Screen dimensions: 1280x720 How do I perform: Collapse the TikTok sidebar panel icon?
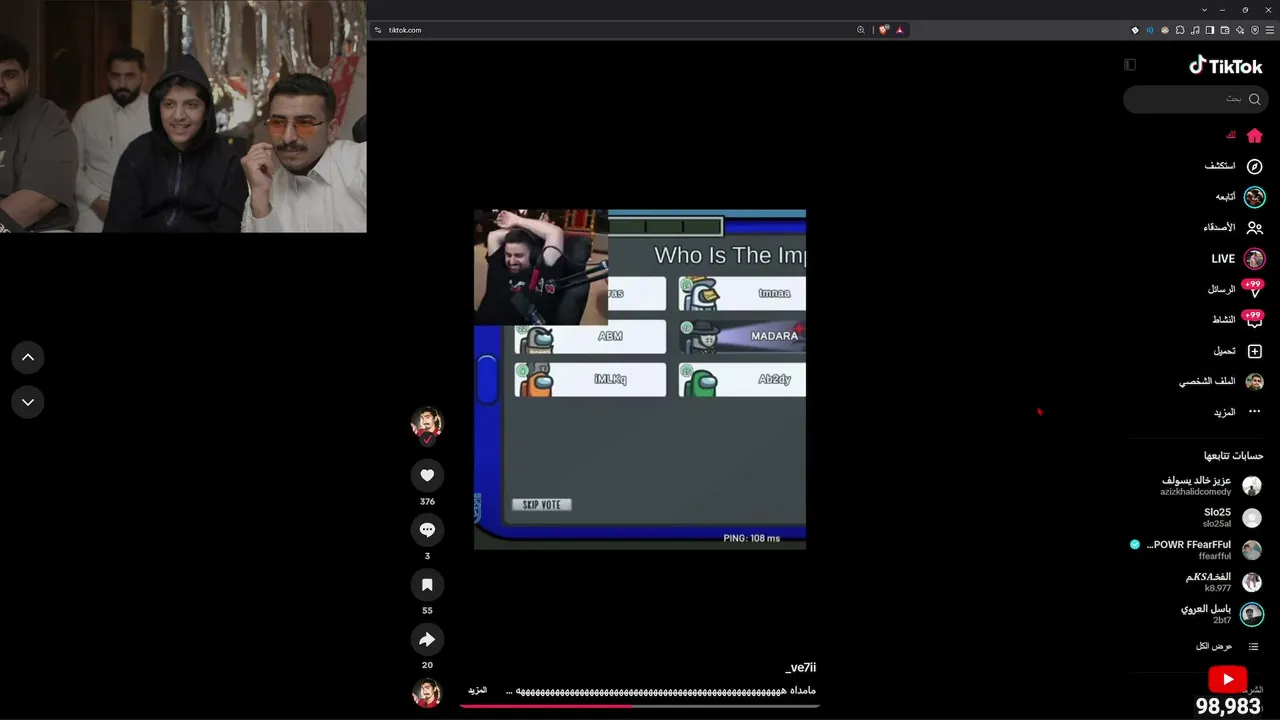coord(1130,65)
